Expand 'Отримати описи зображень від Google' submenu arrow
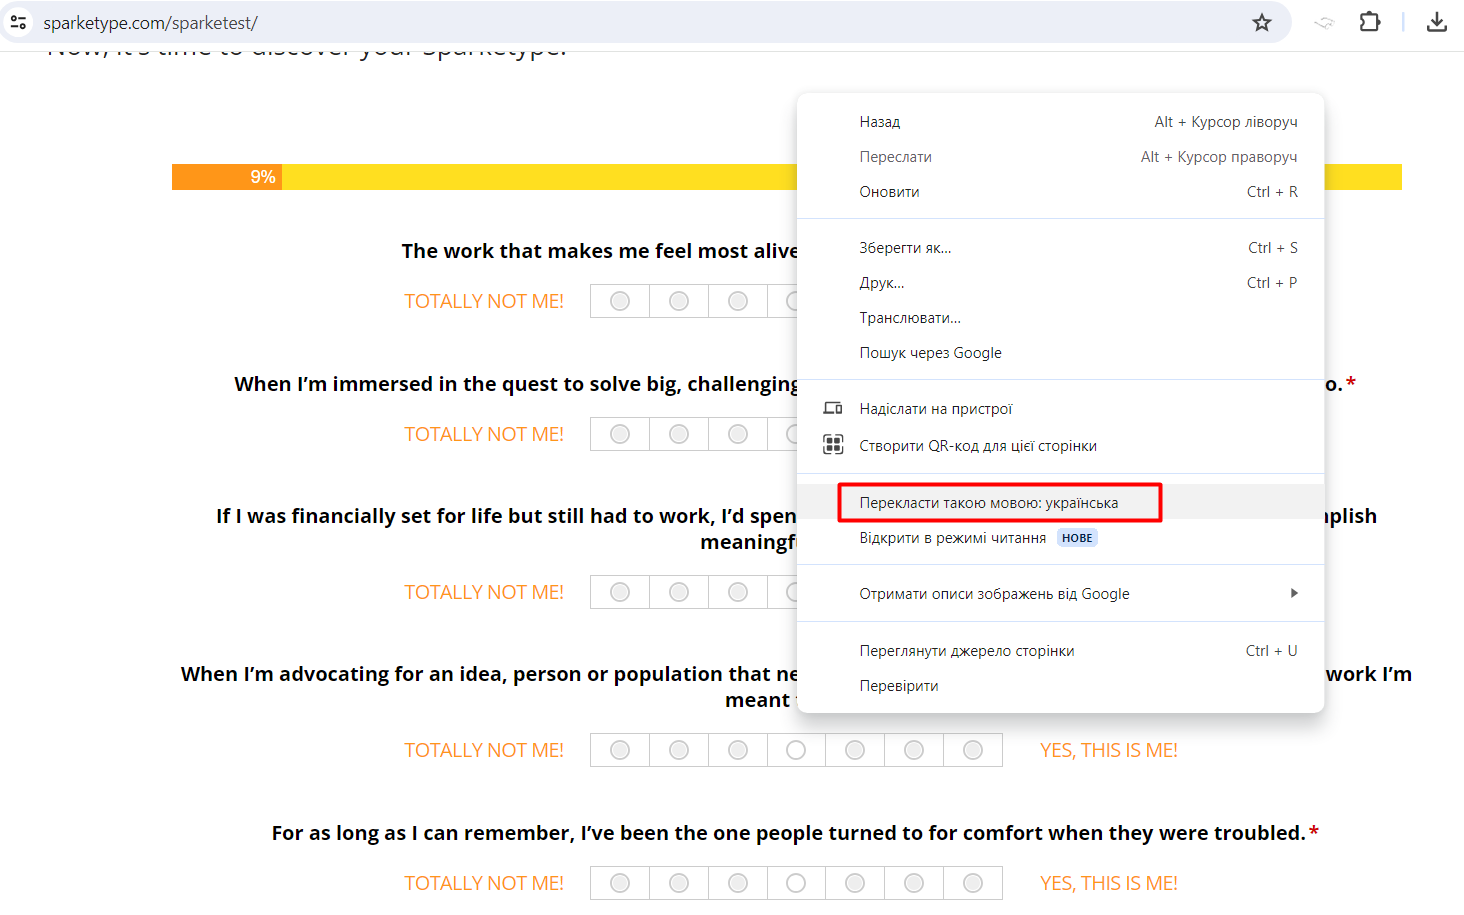This screenshot has width=1464, height=915. coord(1294,593)
